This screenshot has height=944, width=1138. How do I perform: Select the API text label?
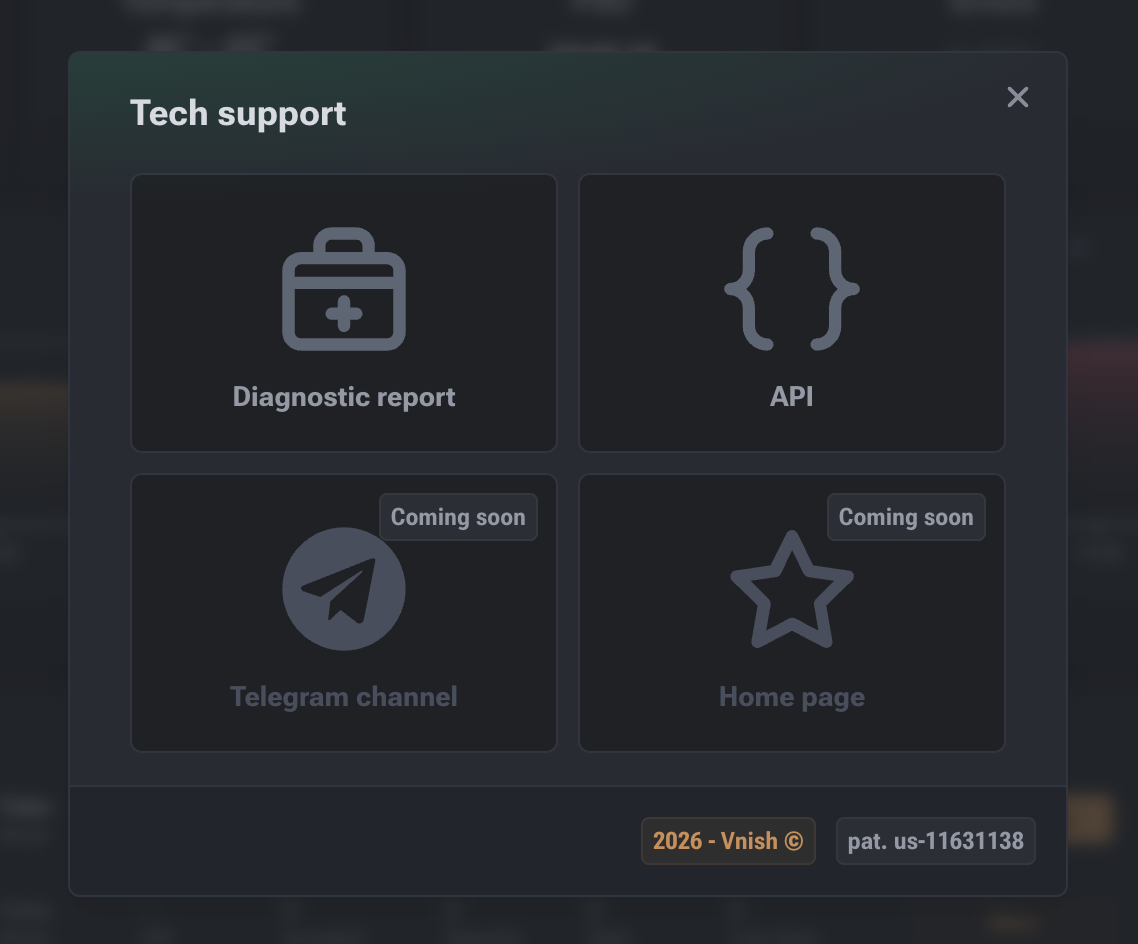792,397
